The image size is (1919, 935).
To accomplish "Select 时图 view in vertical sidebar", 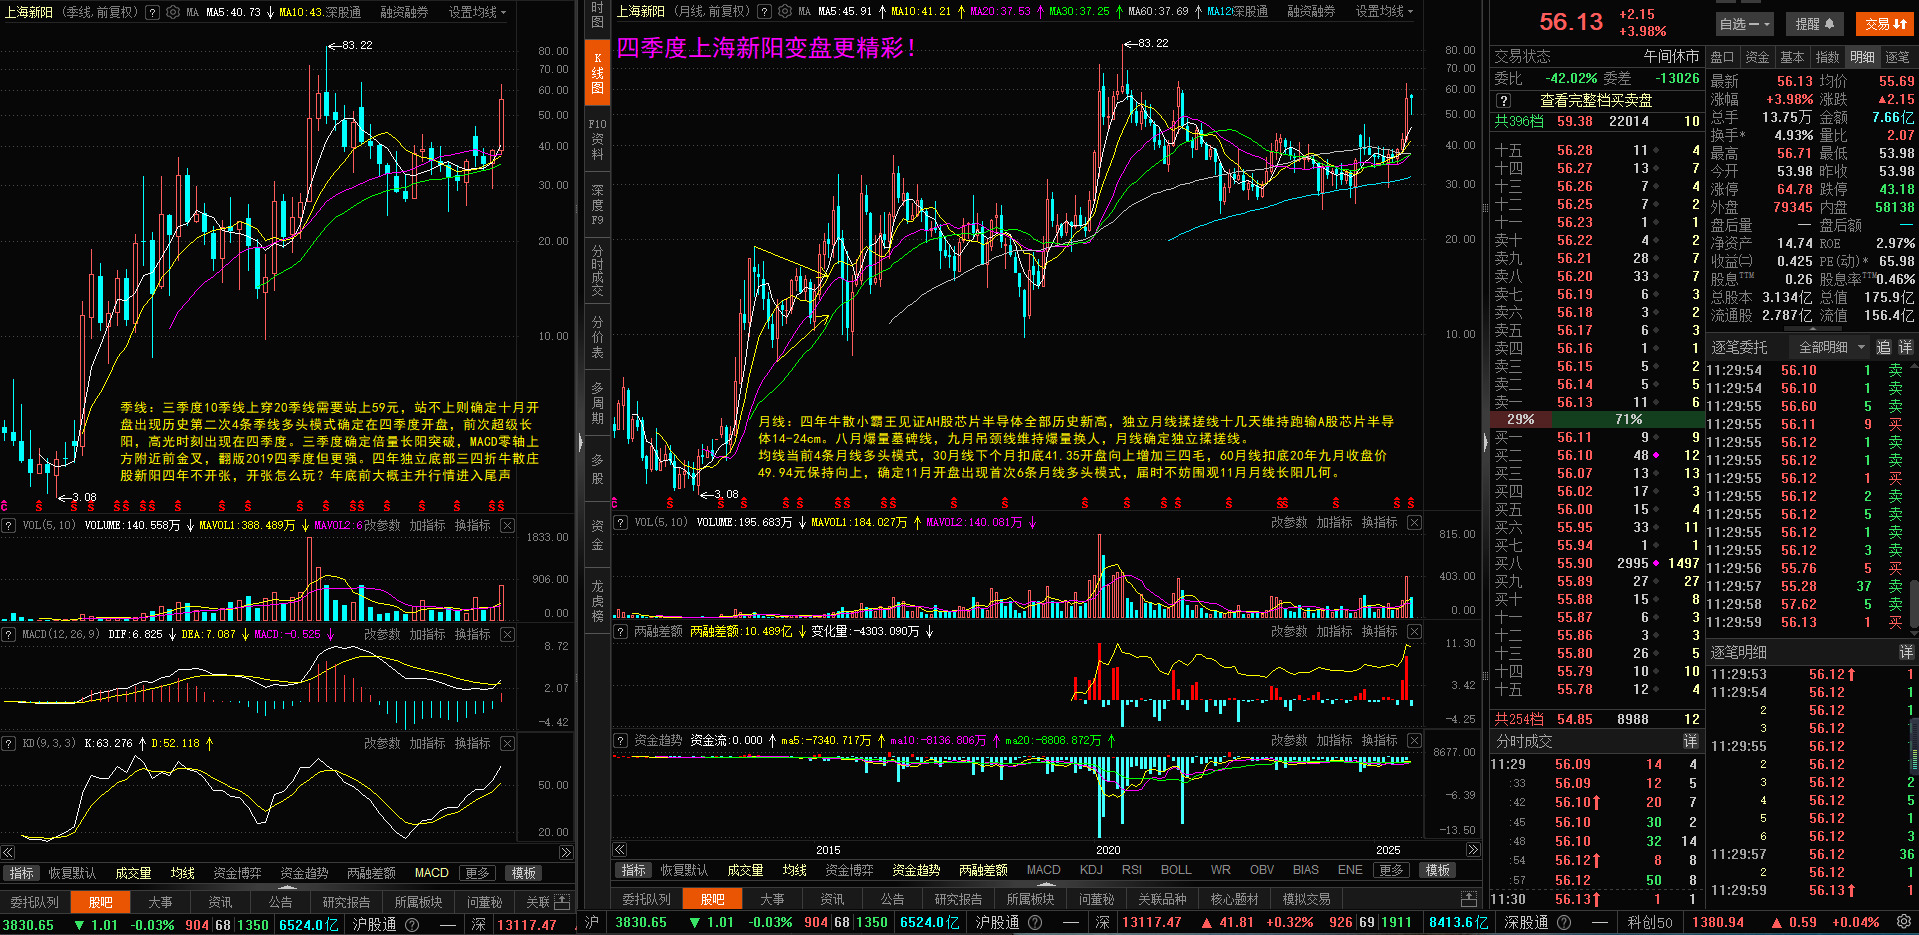I will tap(597, 14).
